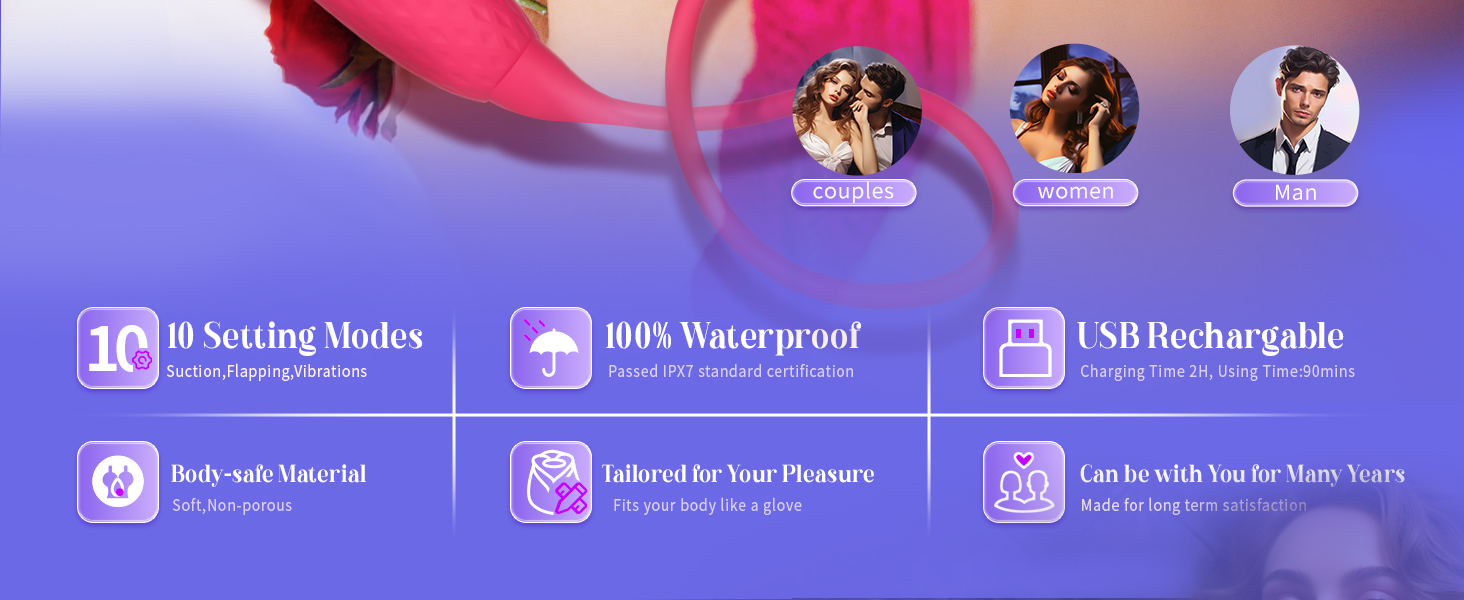Viewport: 1464px width, 600px height.
Task: Click the USB rechargeable plug icon
Action: click(1024, 348)
